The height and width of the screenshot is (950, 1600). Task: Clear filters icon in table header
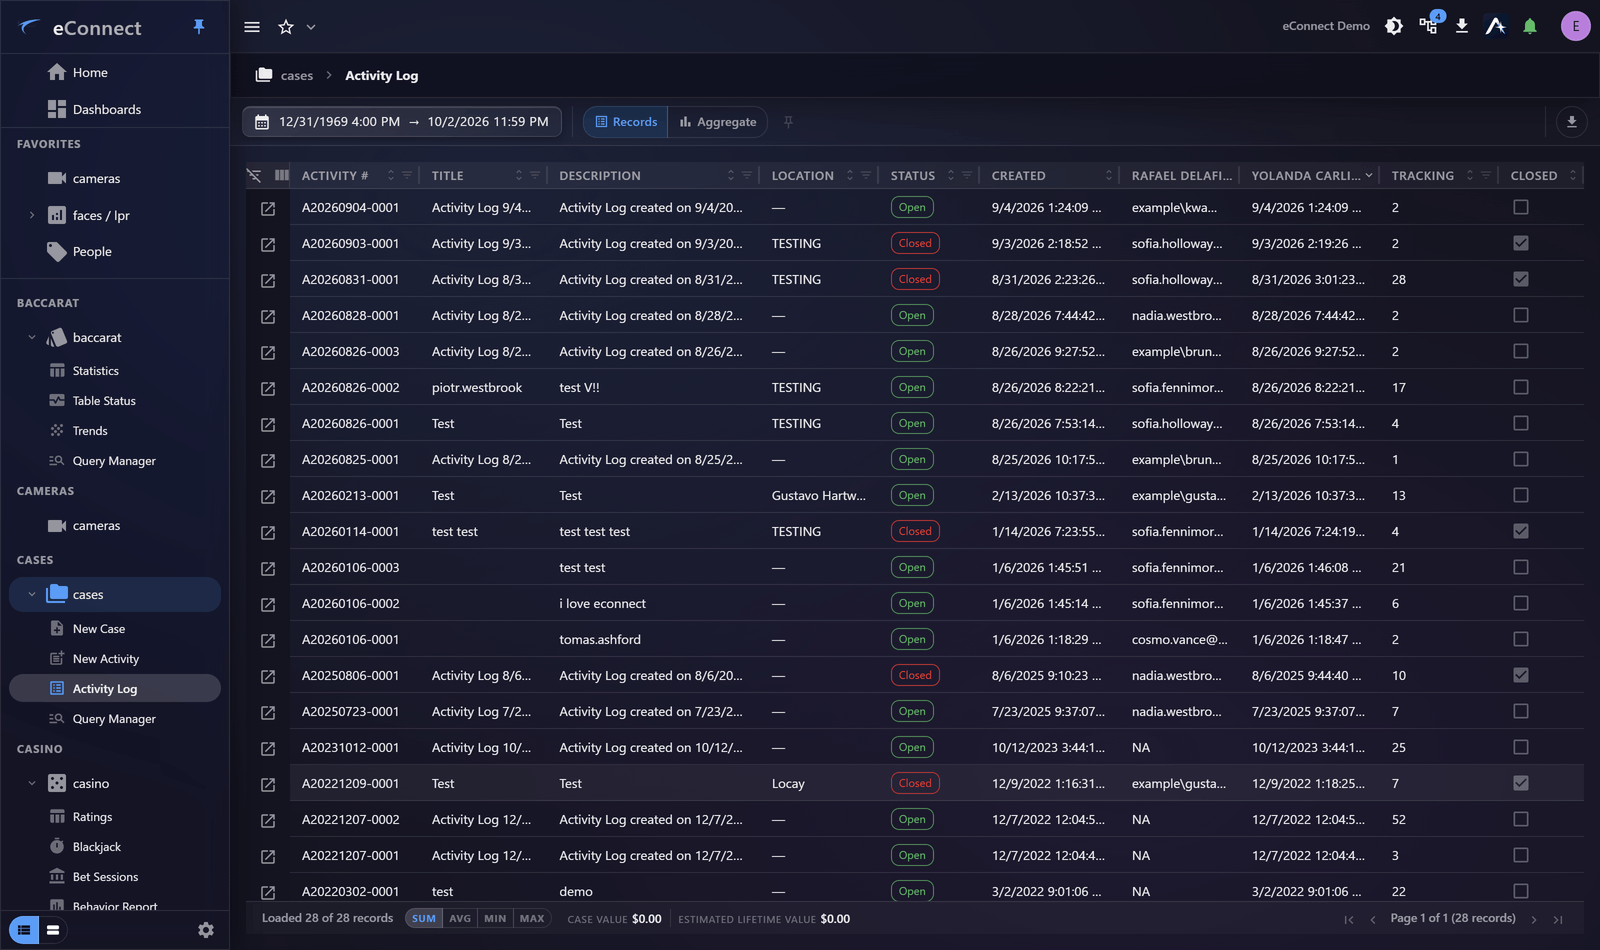click(x=254, y=175)
